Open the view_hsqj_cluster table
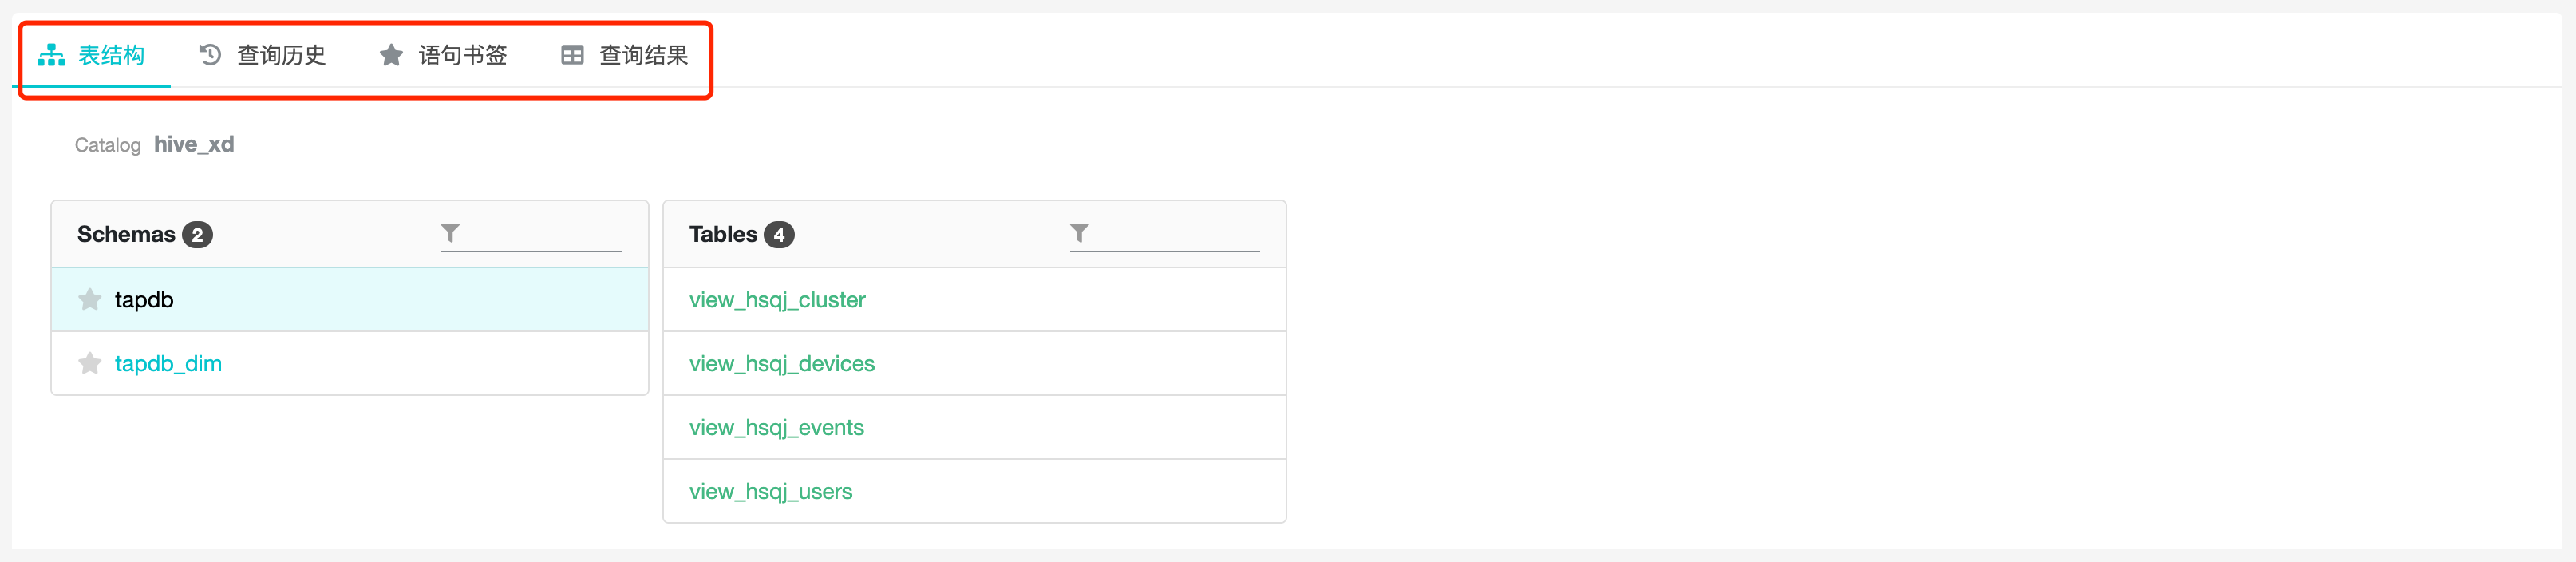This screenshot has width=2576, height=562. (777, 300)
